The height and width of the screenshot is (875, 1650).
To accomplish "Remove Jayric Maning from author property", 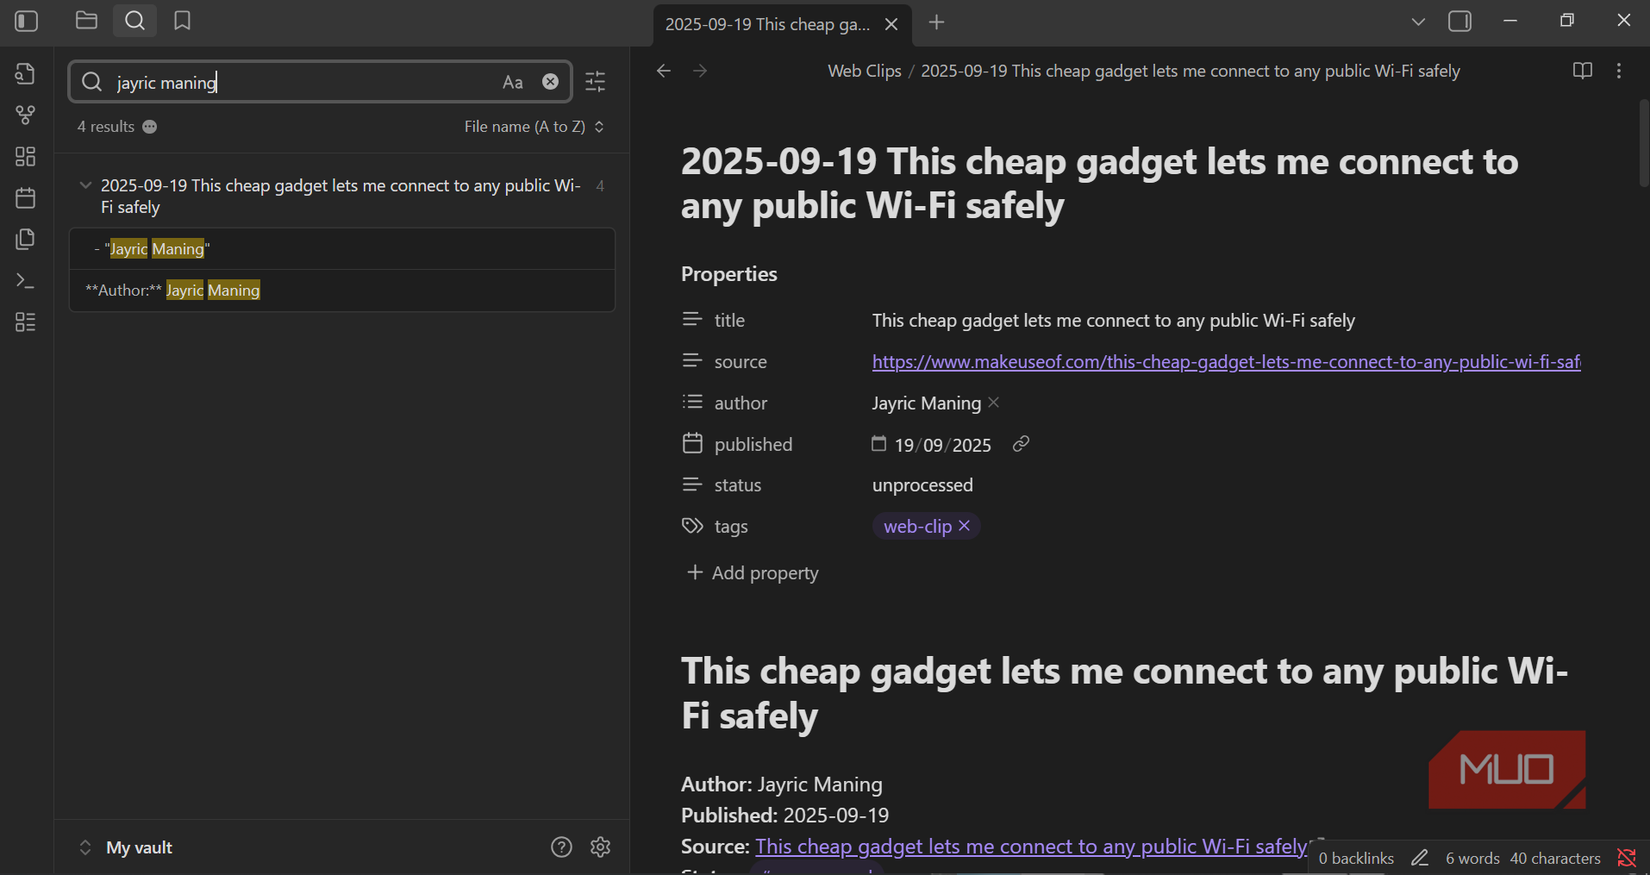I will (993, 403).
